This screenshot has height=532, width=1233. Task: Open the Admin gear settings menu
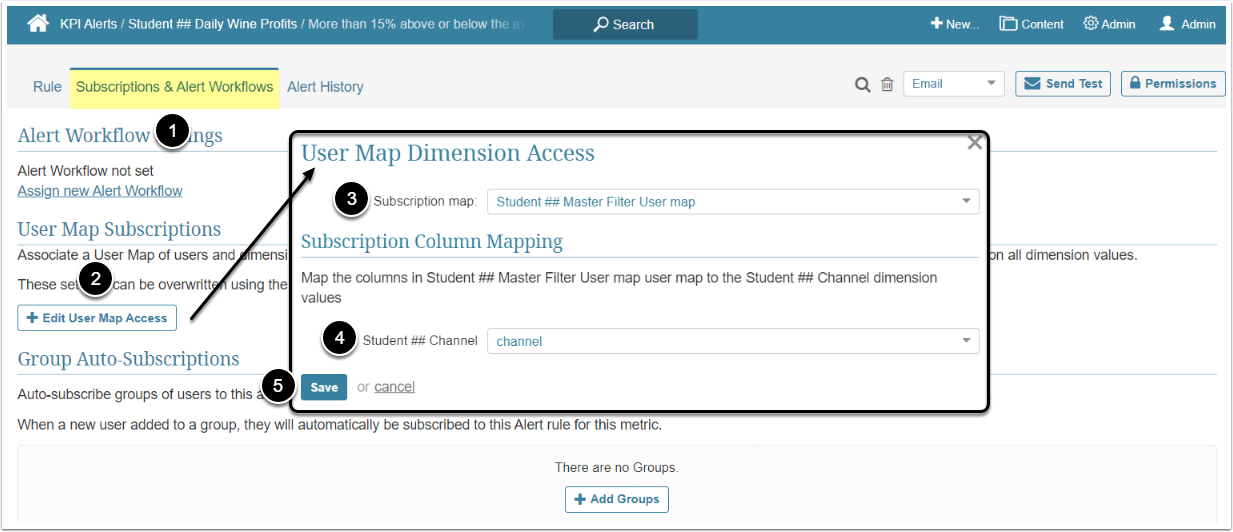coord(1109,24)
